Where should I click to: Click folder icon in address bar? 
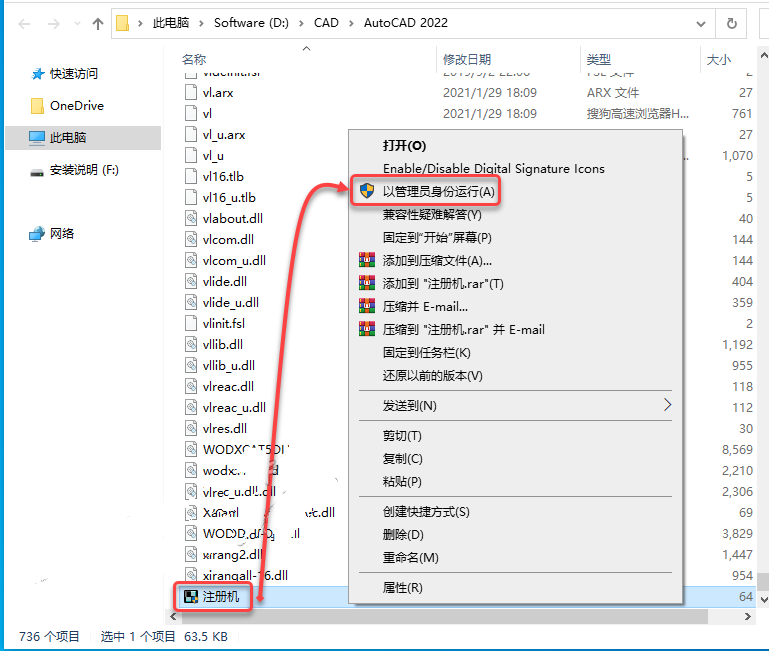pos(122,23)
